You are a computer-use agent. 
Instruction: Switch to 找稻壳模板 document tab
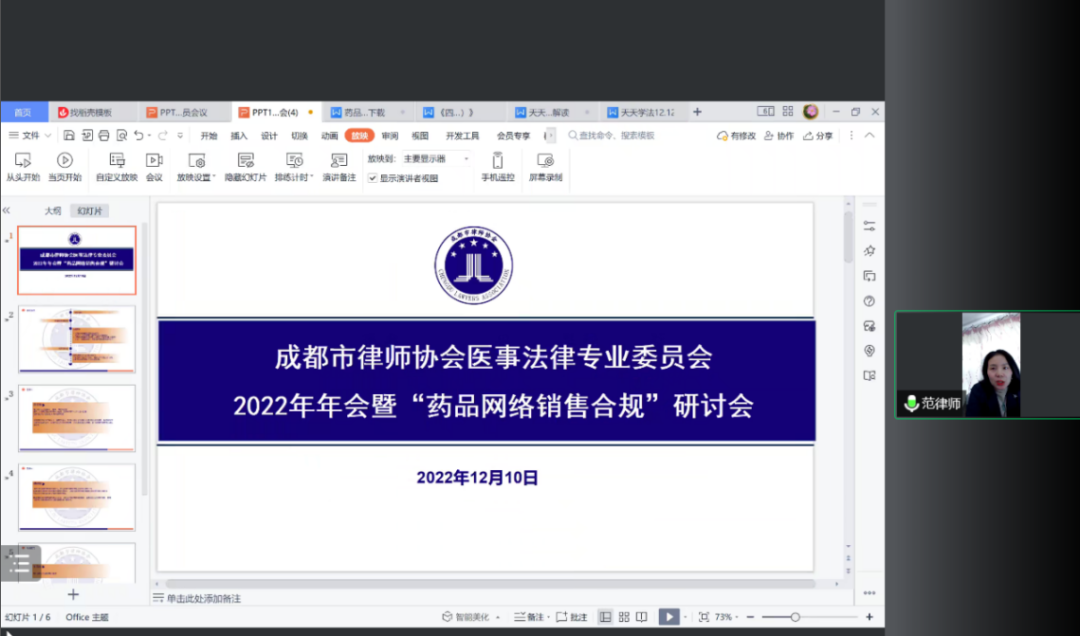tap(91, 112)
